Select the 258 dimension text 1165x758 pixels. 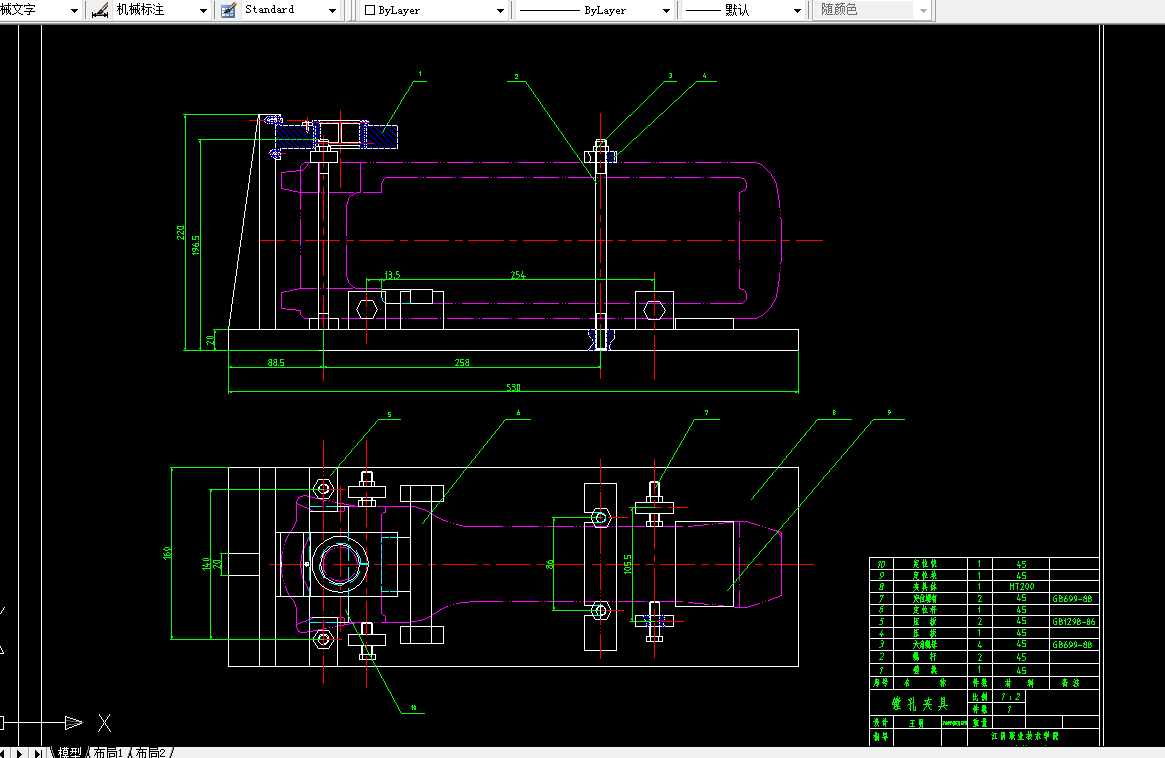[x=461, y=363]
